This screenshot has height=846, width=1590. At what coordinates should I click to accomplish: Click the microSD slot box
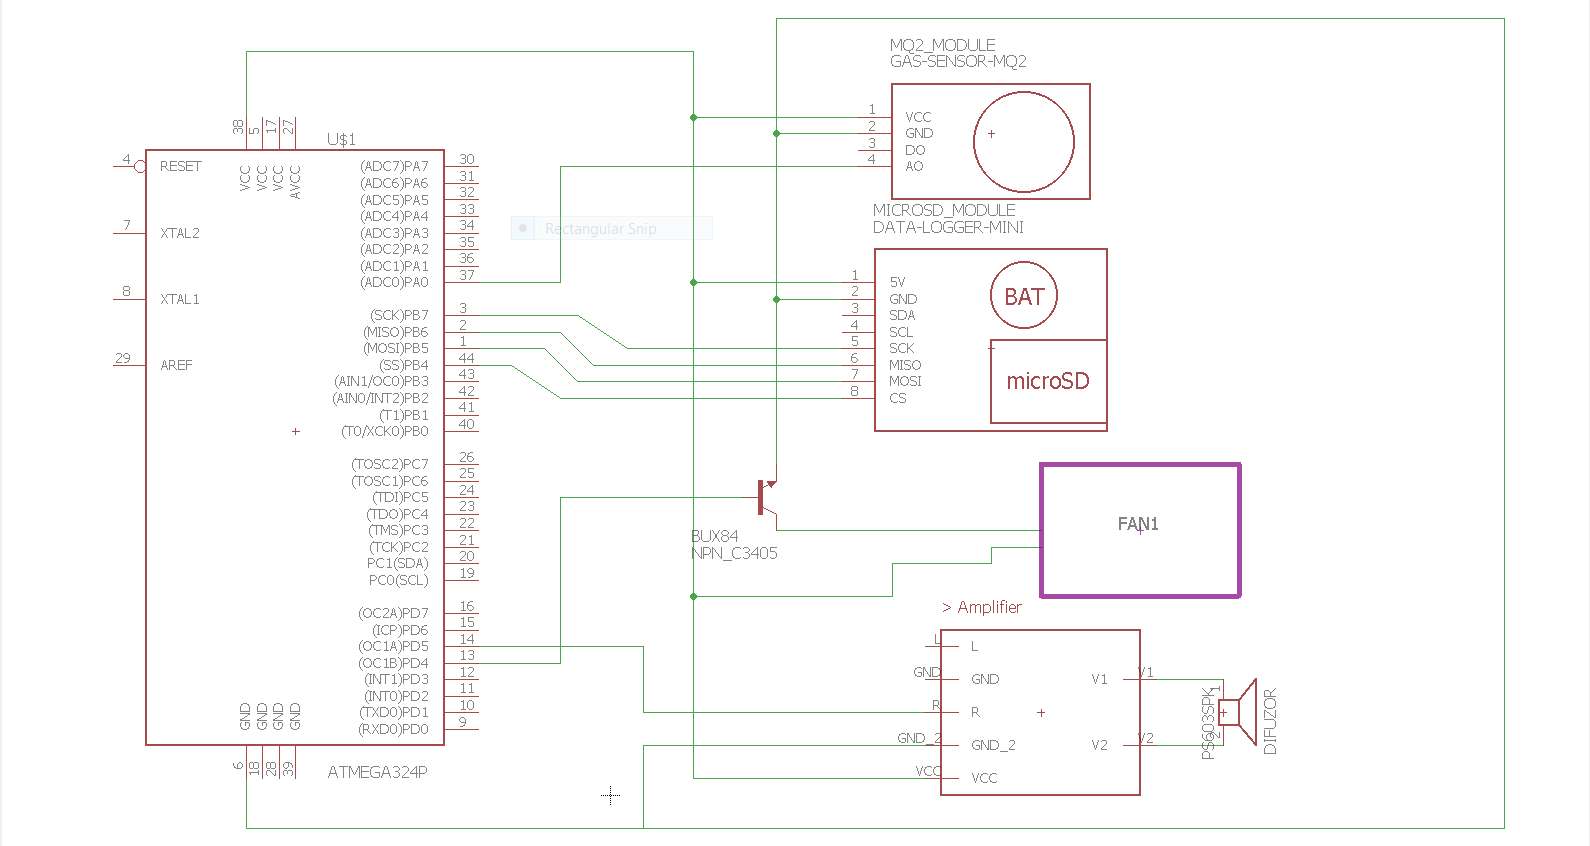tap(1048, 381)
